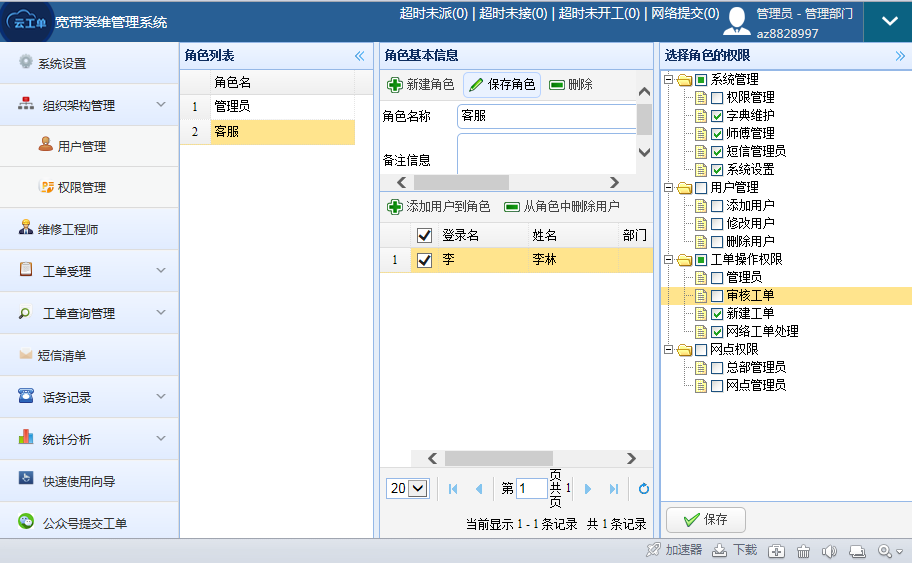
Task: Click the pencil Save Role icon
Action: coord(476,85)
